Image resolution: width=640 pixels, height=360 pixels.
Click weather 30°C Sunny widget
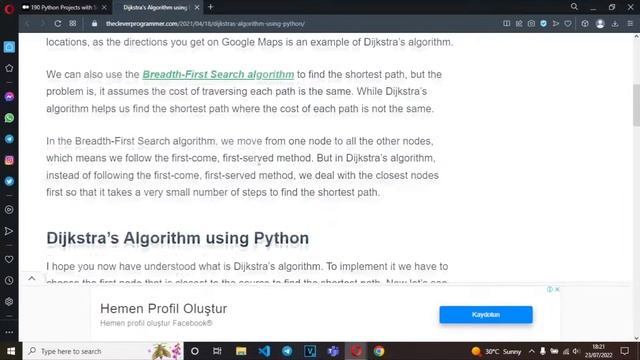(496, 351)
